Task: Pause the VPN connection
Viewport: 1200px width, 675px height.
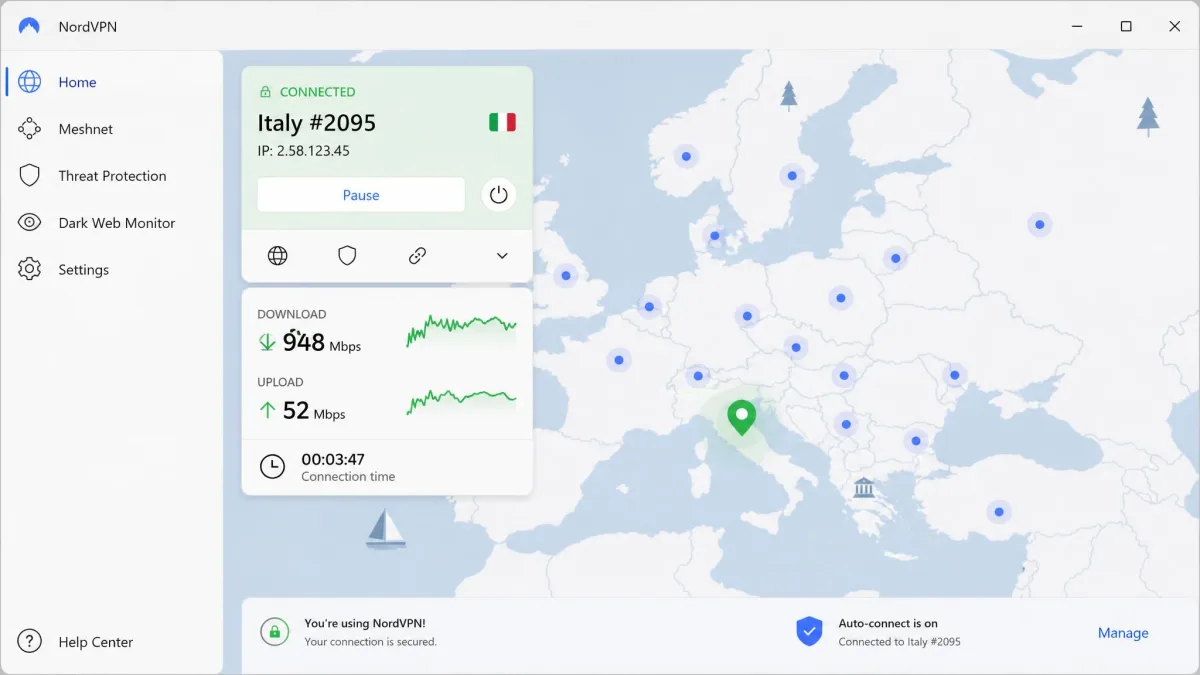Action: [361, 195]
